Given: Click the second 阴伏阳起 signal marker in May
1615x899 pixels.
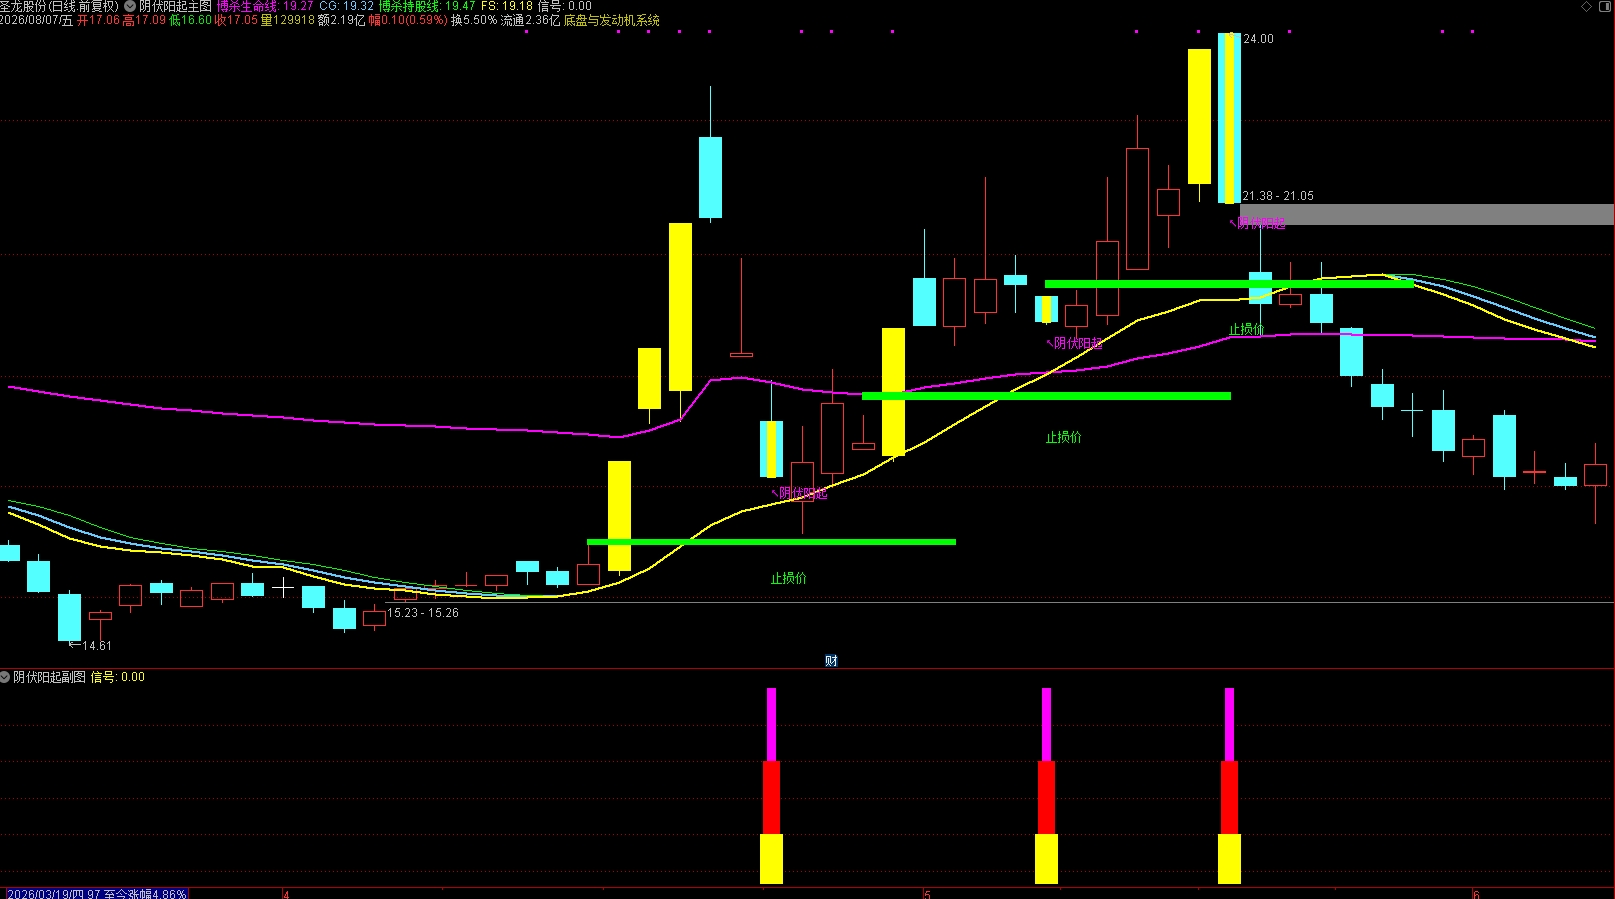Looking at the screenshot, I should coord(1074,343).
